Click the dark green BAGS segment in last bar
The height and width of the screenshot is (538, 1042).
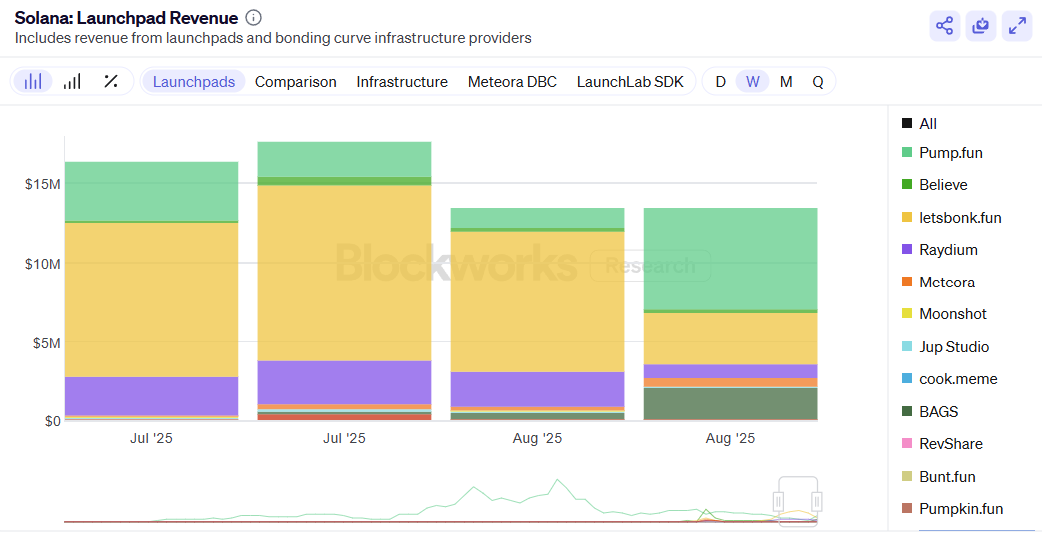pos(730,403)
